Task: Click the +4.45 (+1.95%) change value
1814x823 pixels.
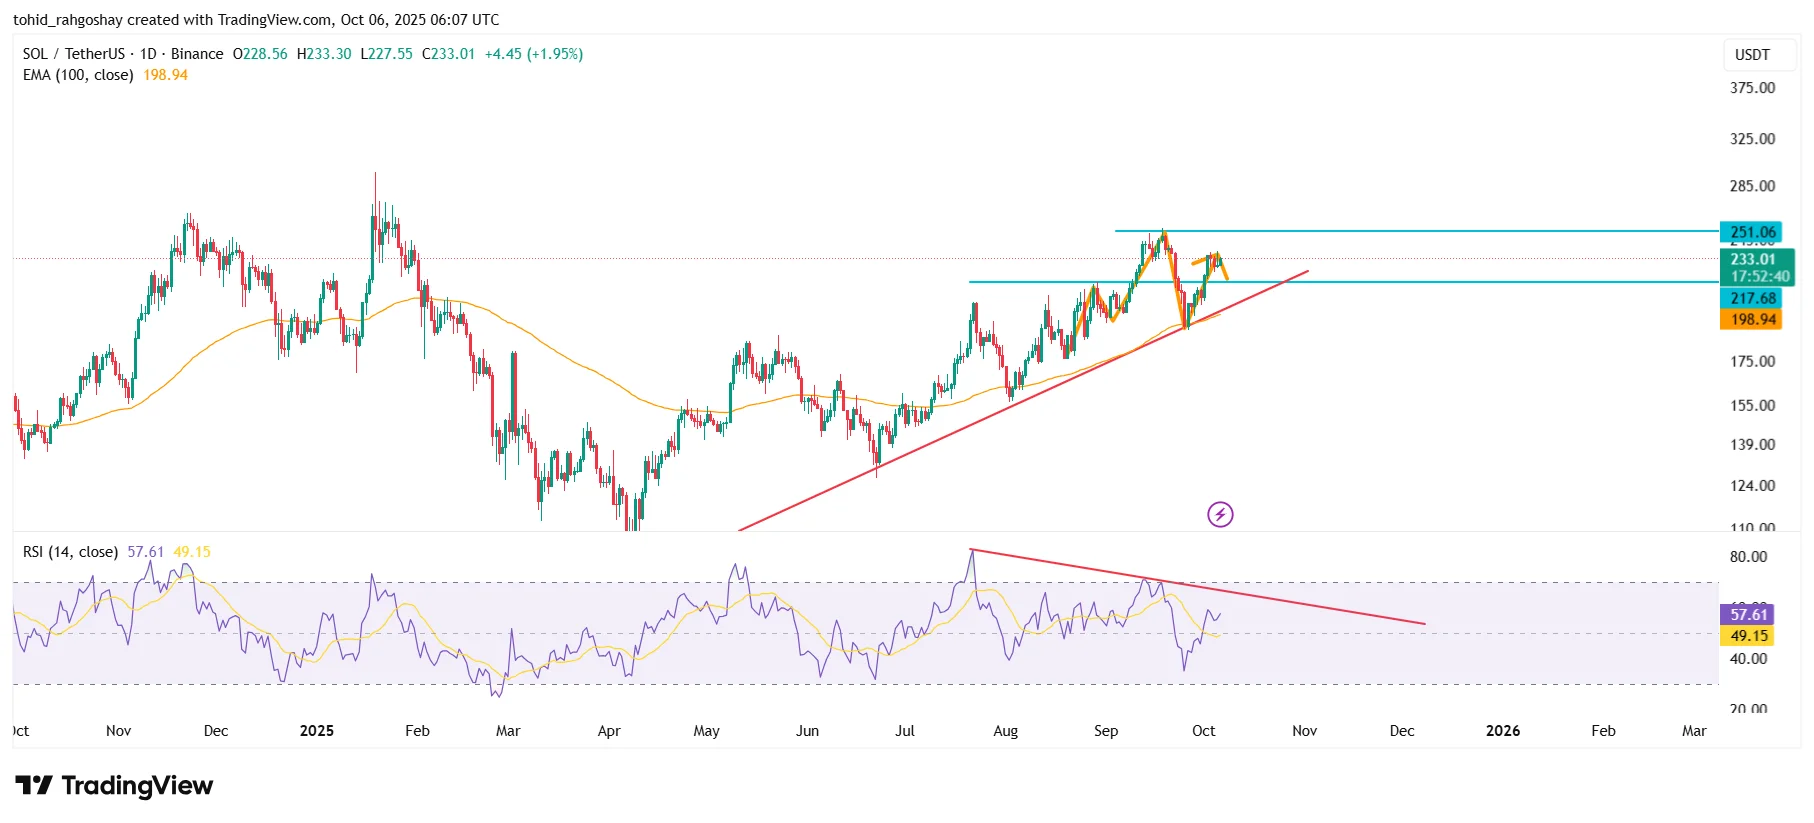Action: (x=533, y=54)
